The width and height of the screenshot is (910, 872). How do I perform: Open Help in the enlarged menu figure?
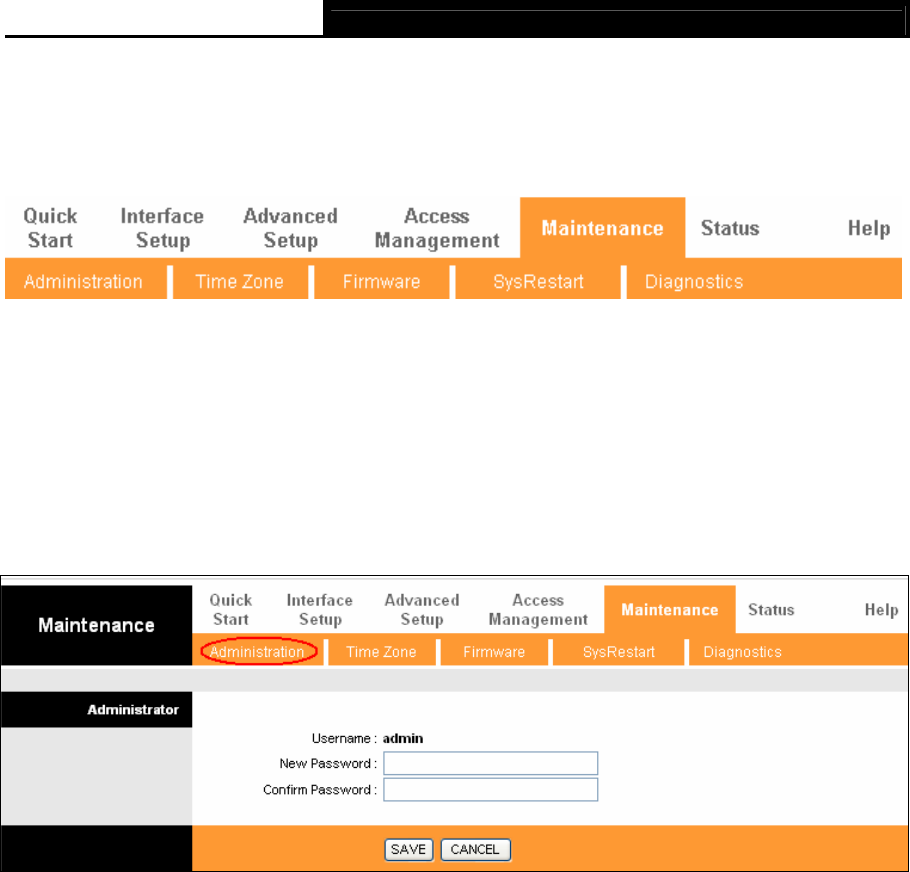(x=869, y=228)
